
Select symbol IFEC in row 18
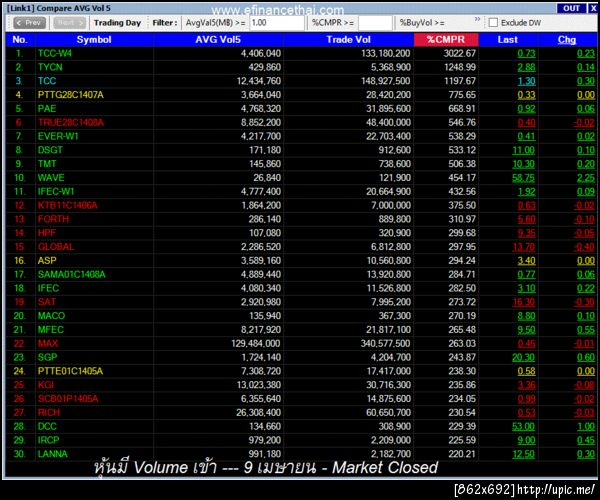(x=49, y=288)
